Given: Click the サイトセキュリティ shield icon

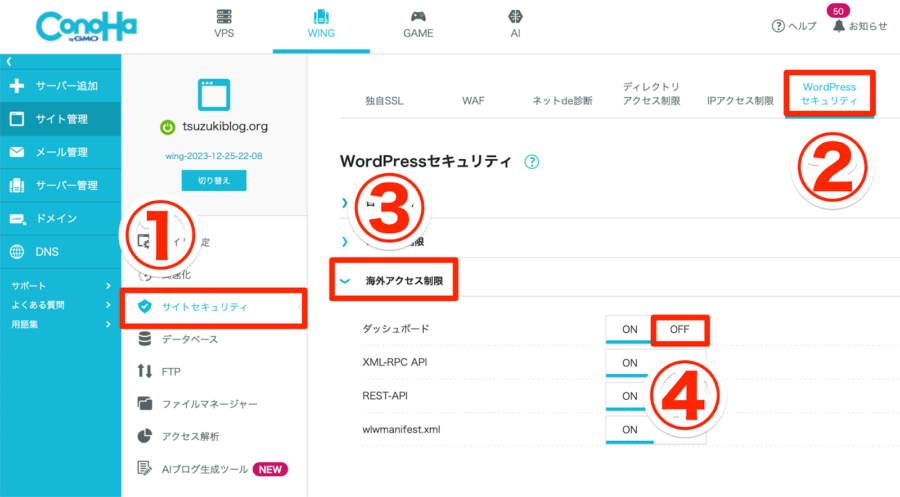Looking at the screenshot, I should click(x=145, y=306).
